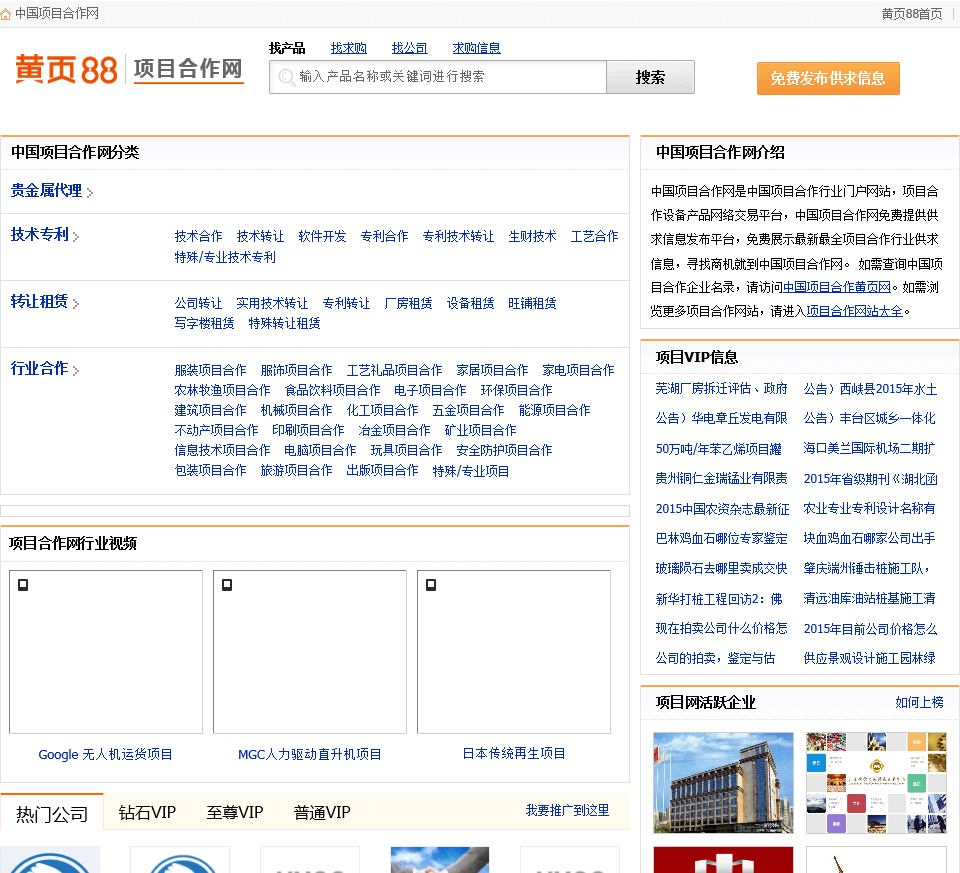Open the 如何上榜 link
This screenshot has width=960, height=873.
pos(919,702)
